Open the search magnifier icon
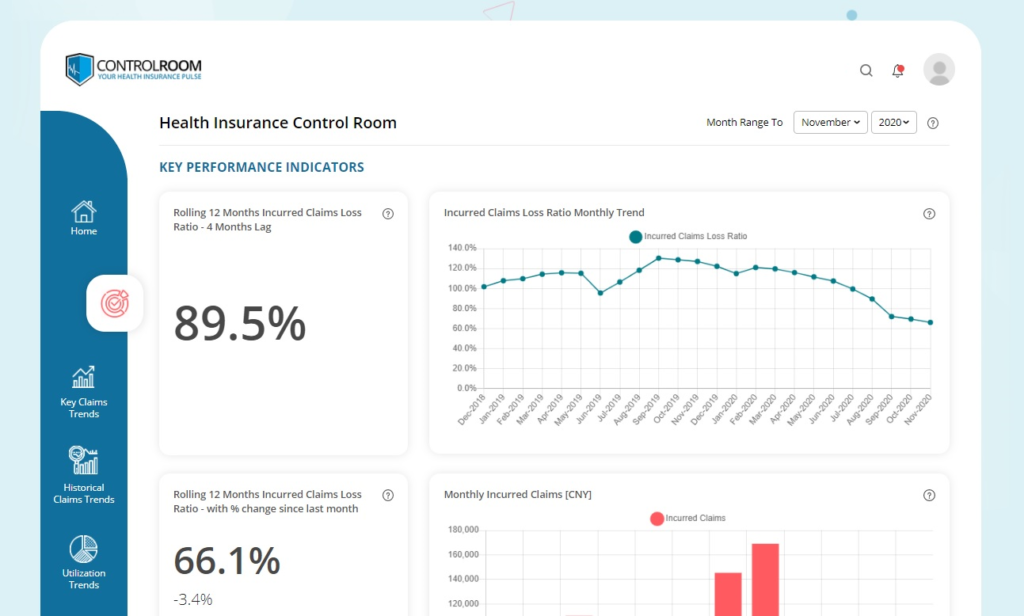Screen dimensions: 1024x616 pyautogui.click(x=866, y=71)
